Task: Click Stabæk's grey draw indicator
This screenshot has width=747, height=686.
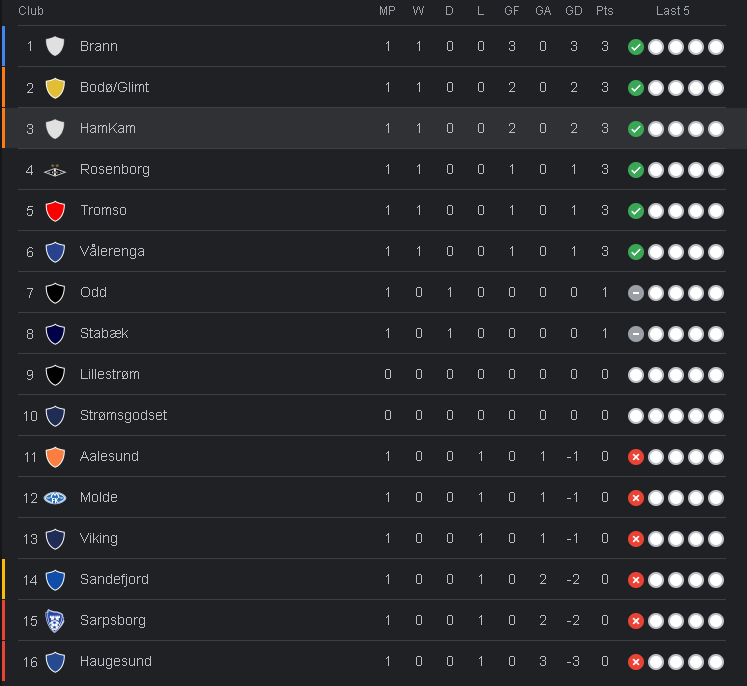Action: tap(635, 334)
